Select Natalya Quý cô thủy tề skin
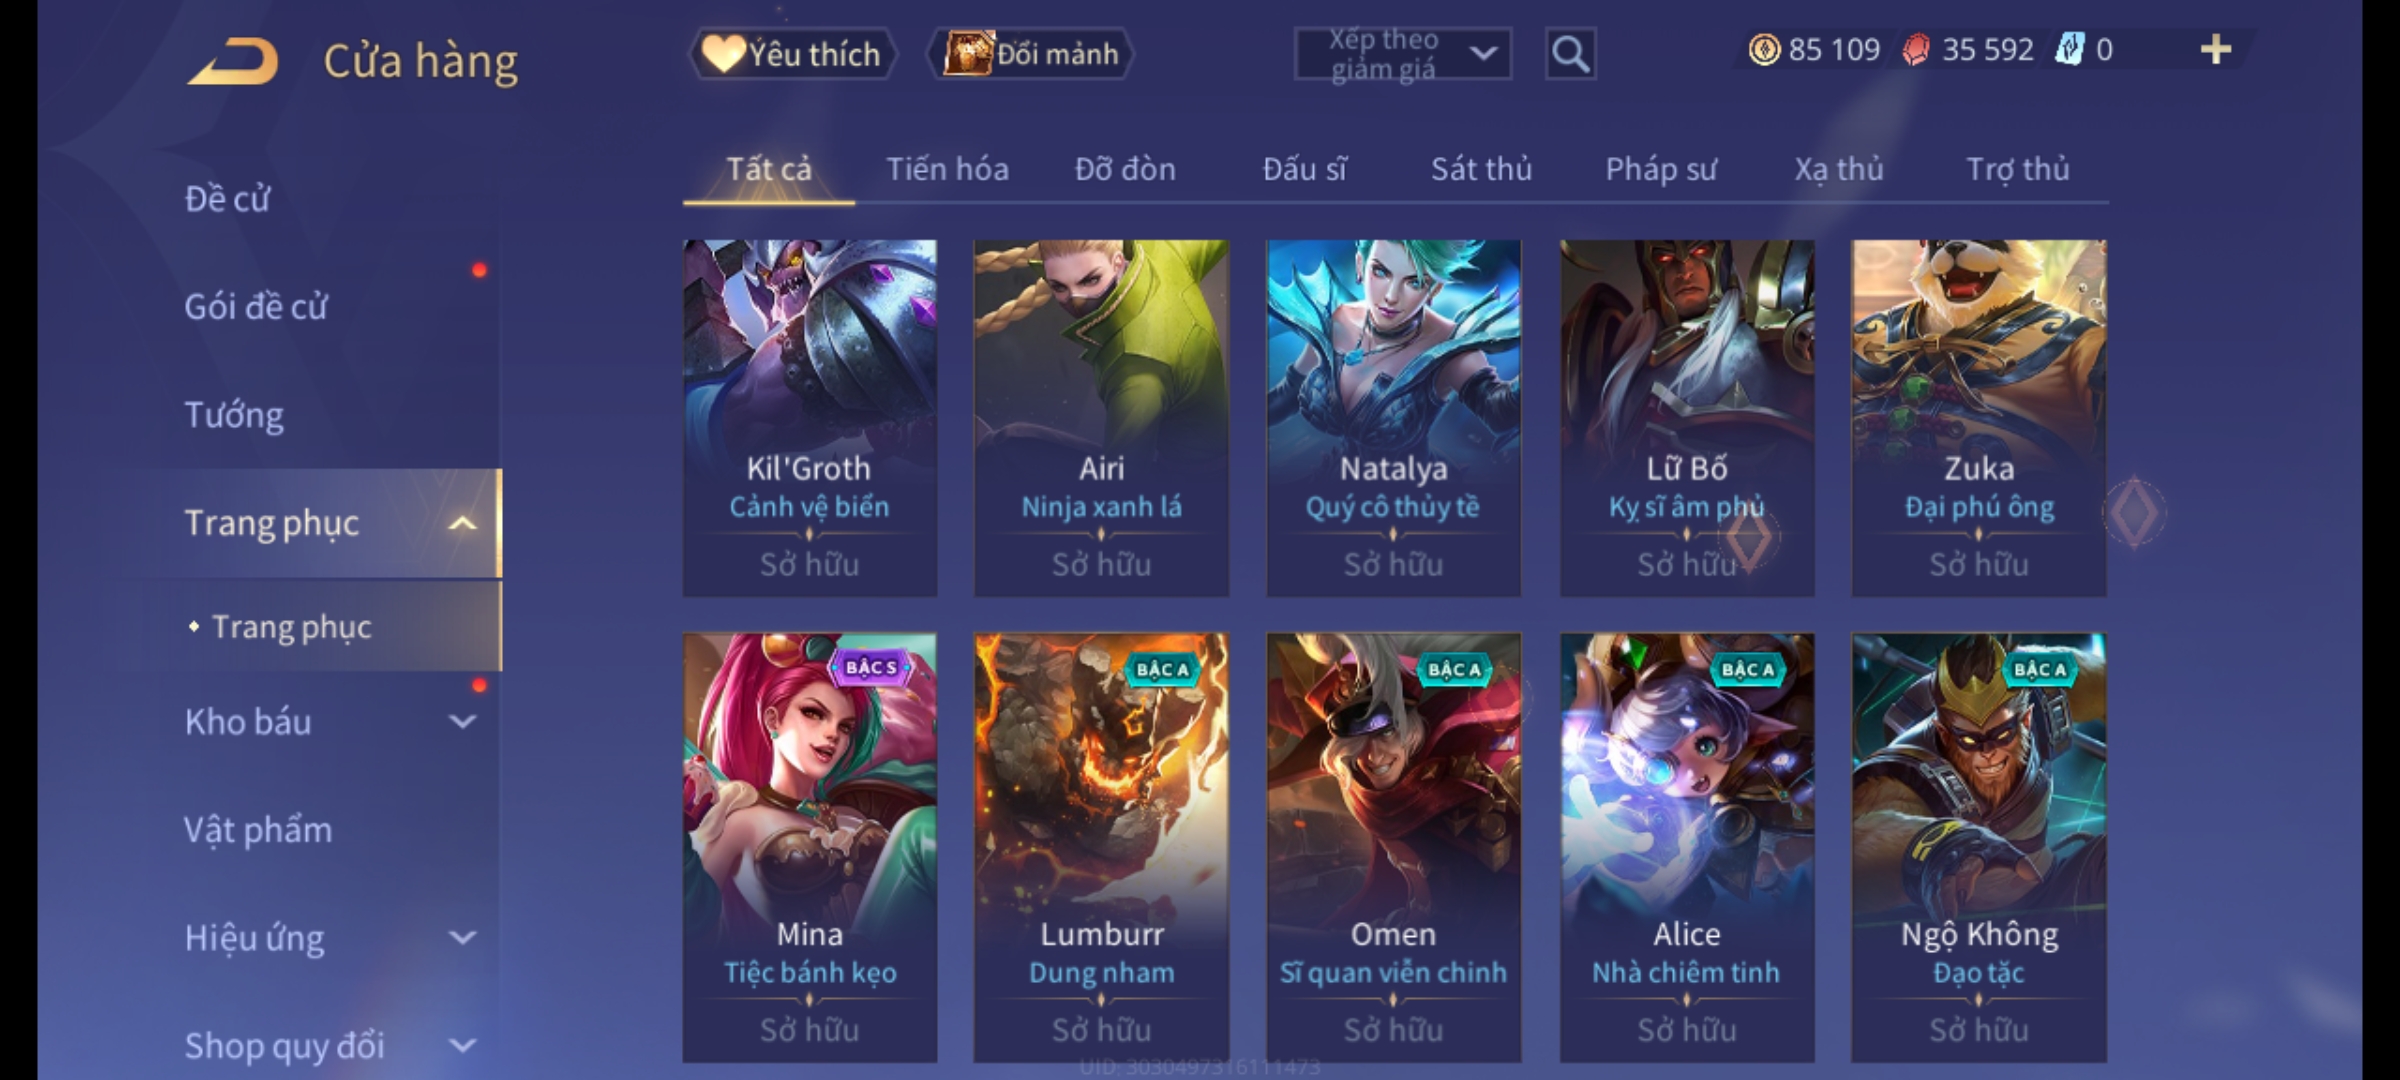2400x1080 pixels. (x=1393, y=418)
